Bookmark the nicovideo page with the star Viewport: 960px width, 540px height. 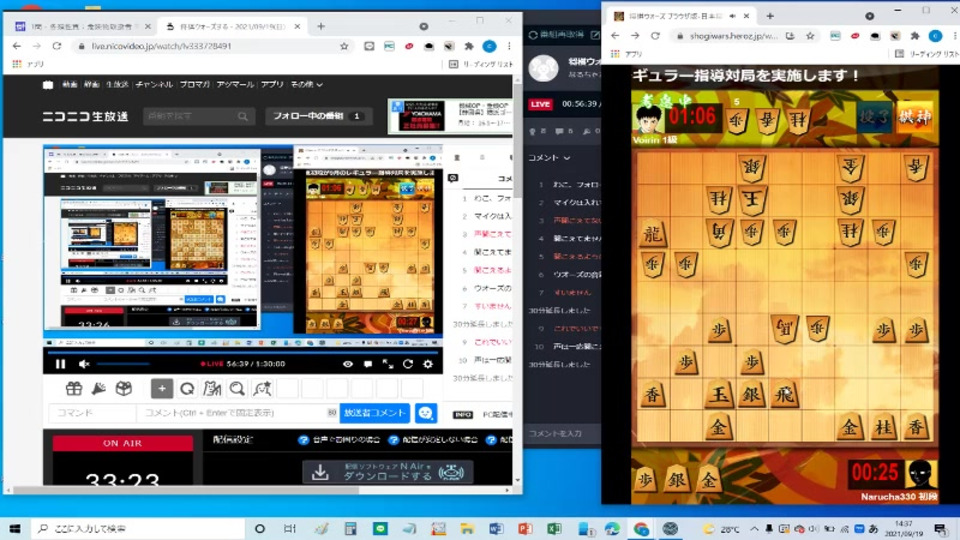pos(344,46)
